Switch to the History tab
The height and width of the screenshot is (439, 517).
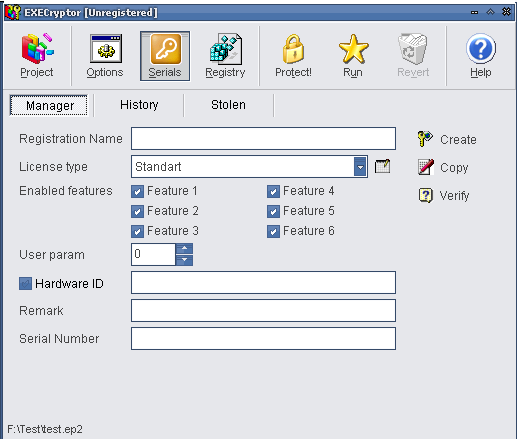tap(139, 105)
